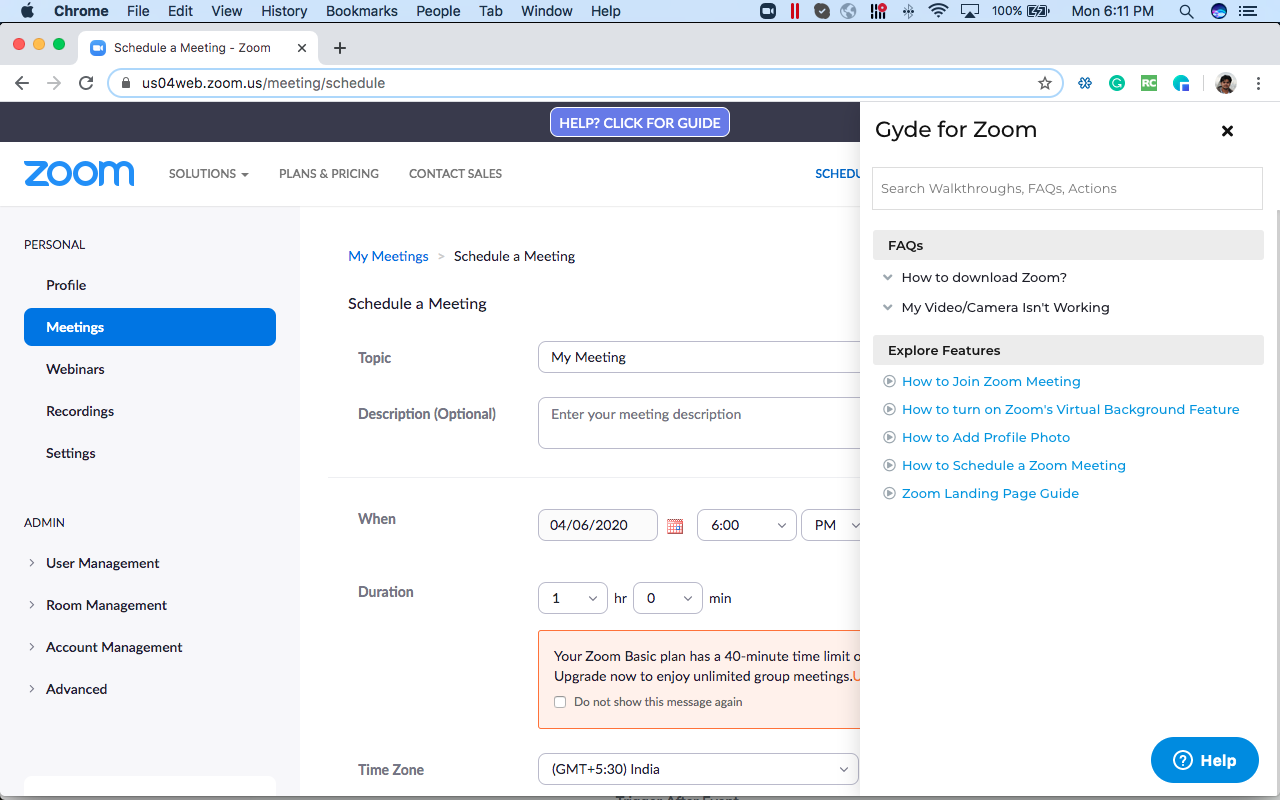1280x800 pixels.
Task: Click play icon beside How to Join Zoom Meeting
Action: (889, 381)
